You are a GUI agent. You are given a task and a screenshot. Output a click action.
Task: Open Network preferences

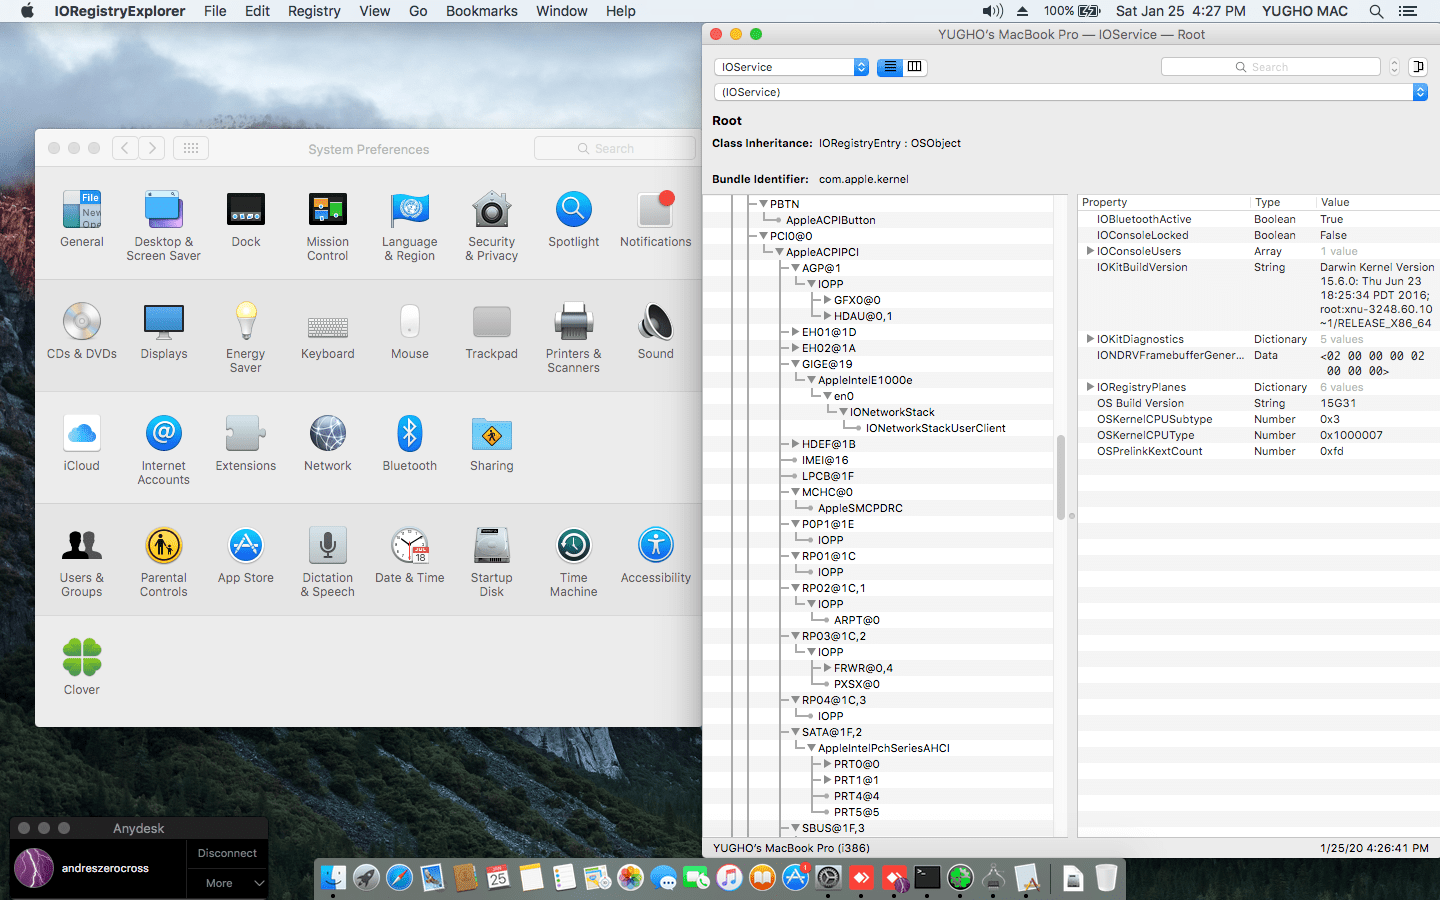click(x=328, y=443)
